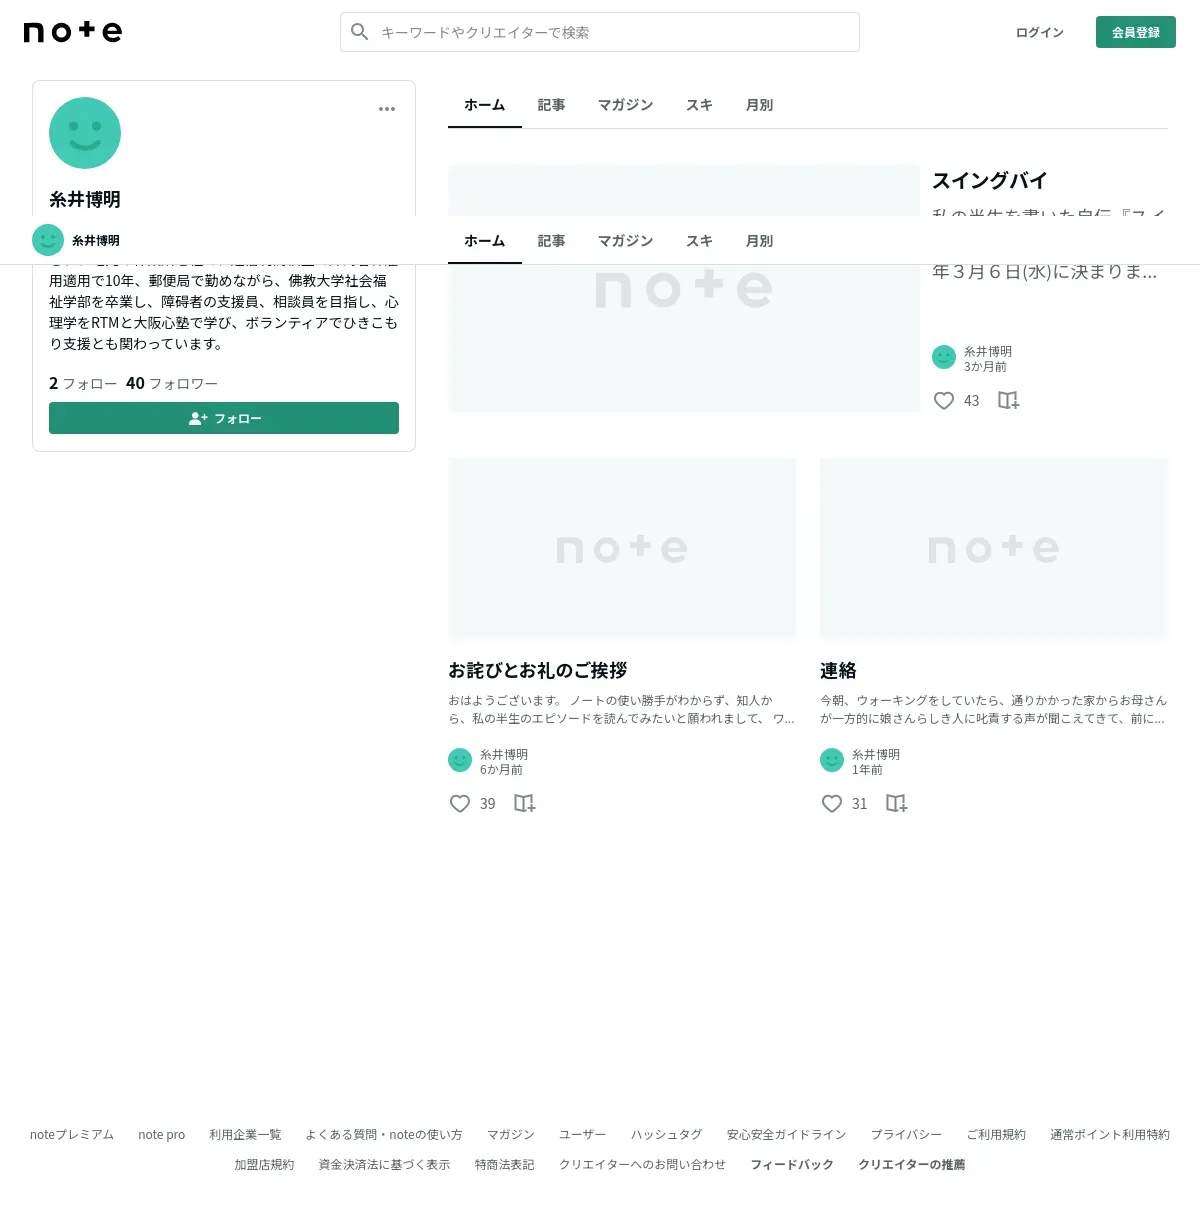Image resolution: width=1200 pixels, height=1217 pixels.
Task: Like the お詫びとお礼のご挨拶 post
Action: (460, 804)
